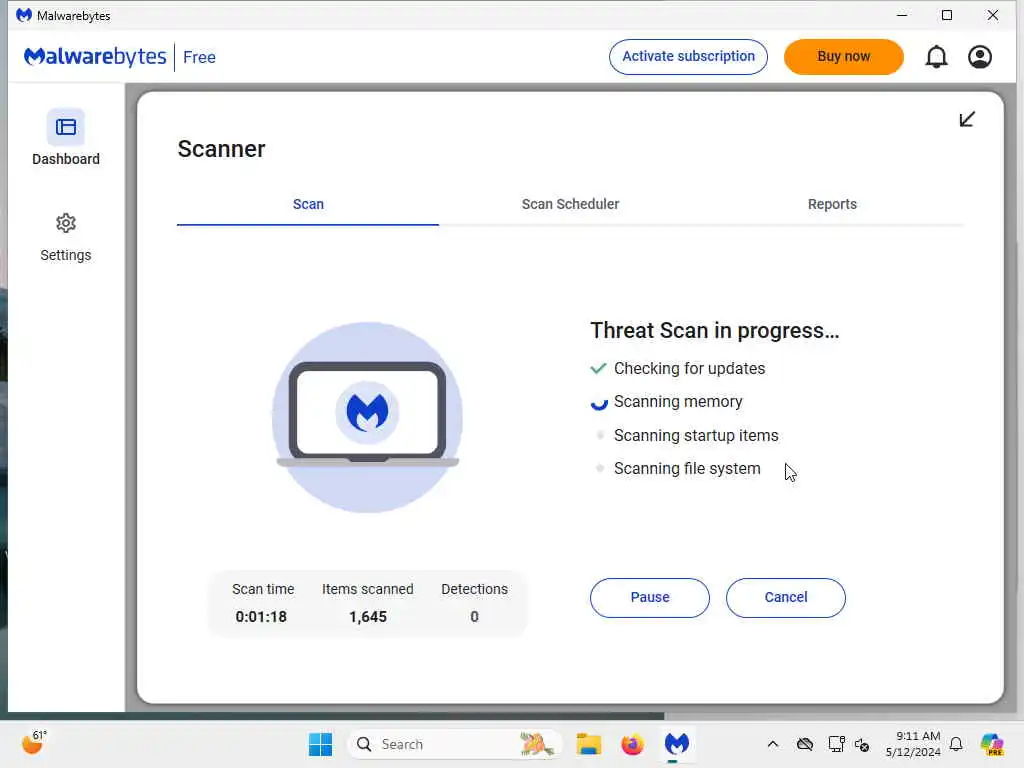
Task: Open the Settings gear in sidebar
Action: [65, 223]
